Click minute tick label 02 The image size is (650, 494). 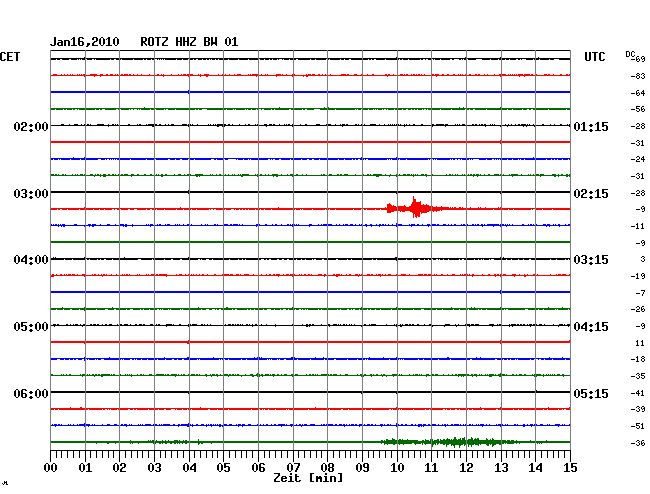pyautogui.click(x=119, y=468)
